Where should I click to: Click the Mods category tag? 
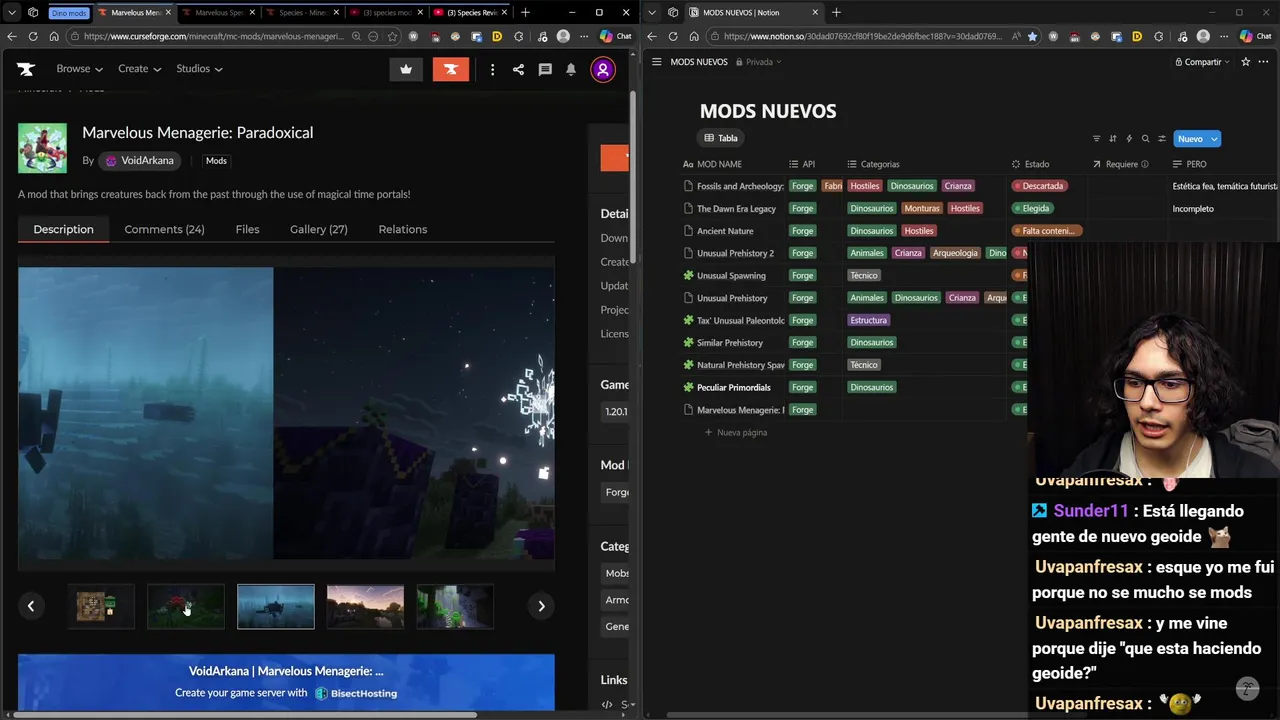point(216,160)
